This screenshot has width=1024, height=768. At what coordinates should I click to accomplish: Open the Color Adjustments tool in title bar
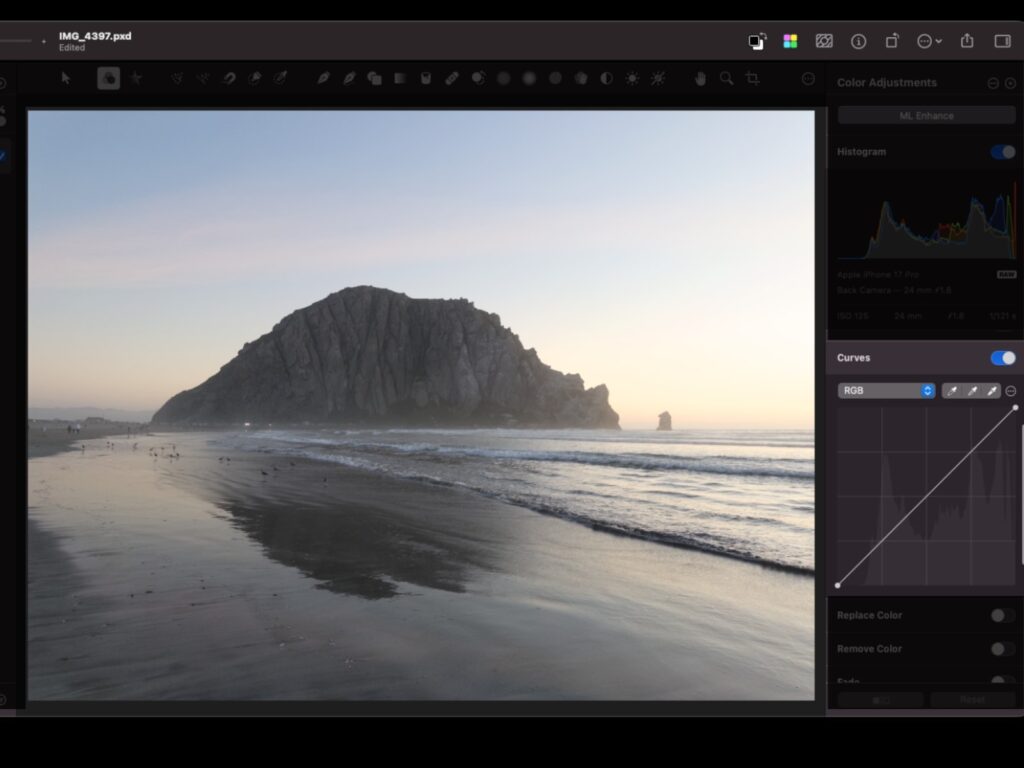[x=790, y=41]
